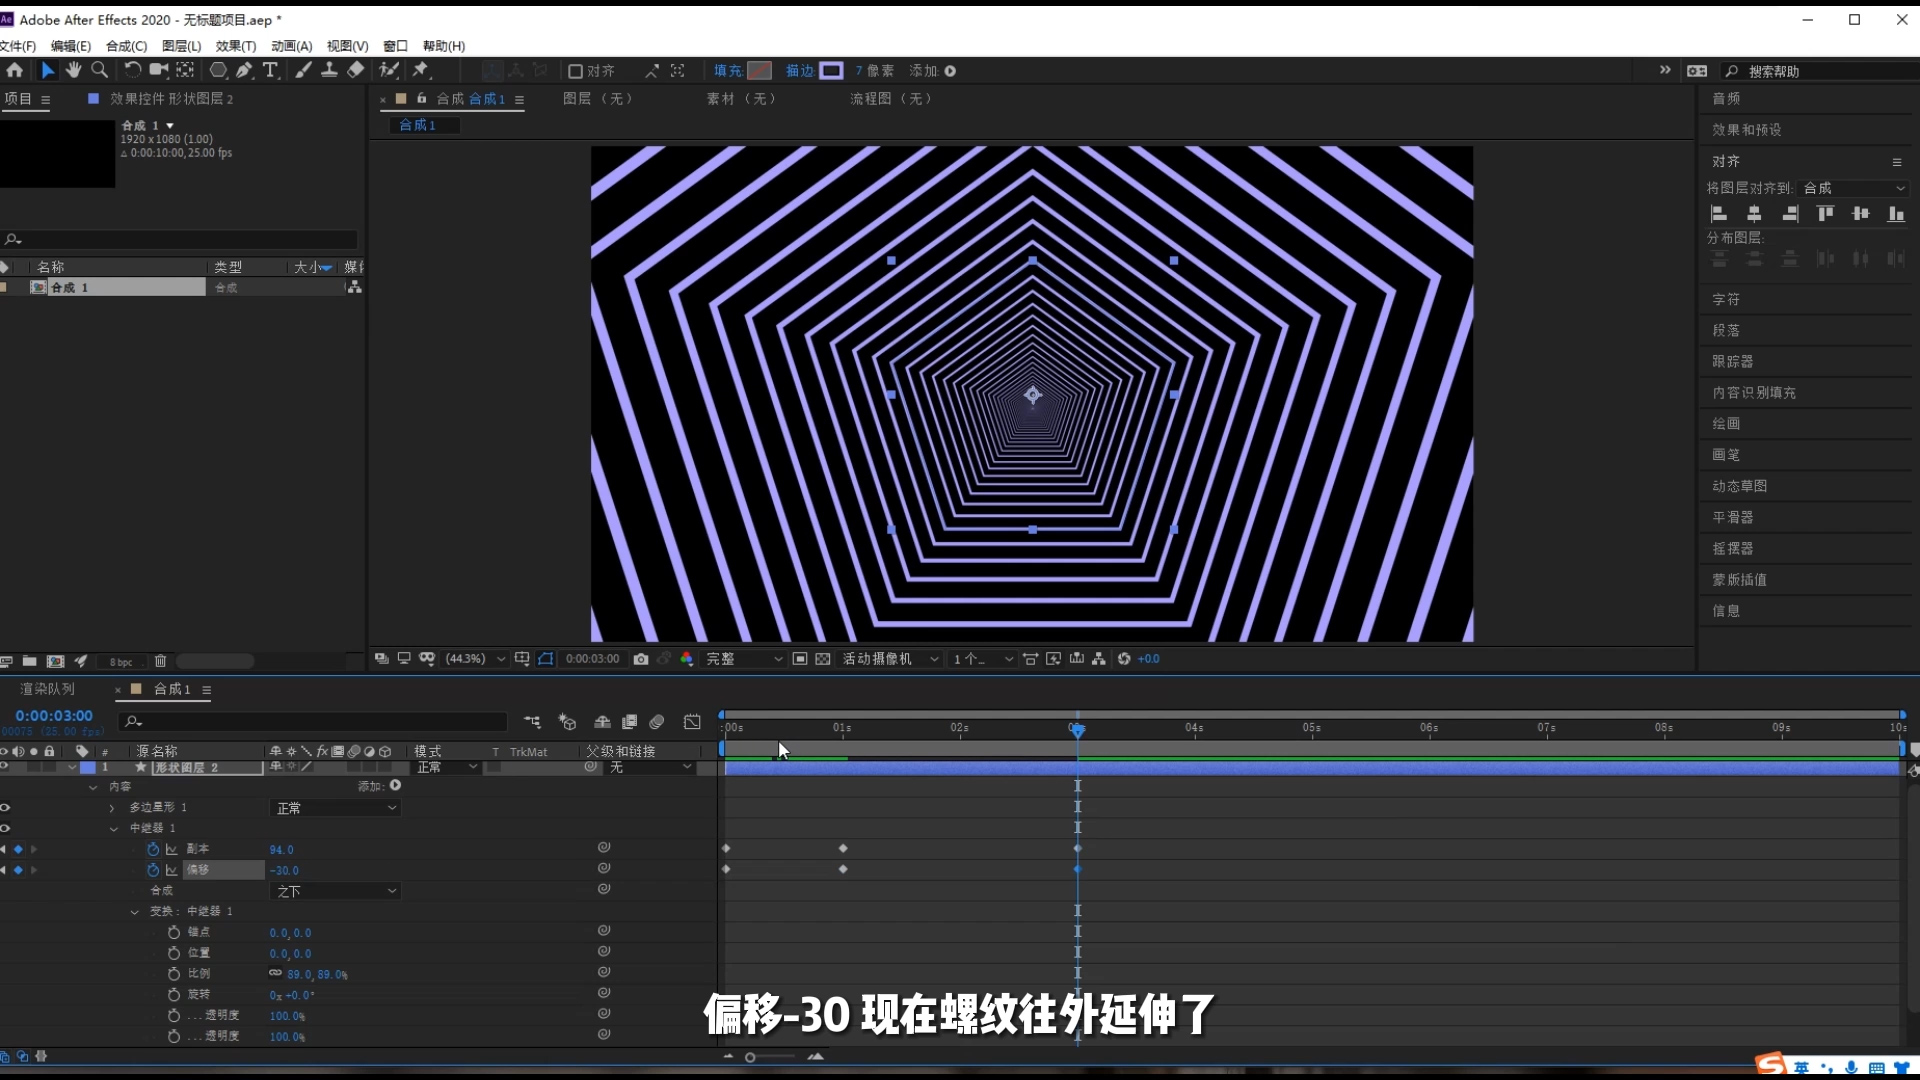This screenshot has height=1080, width=1920.
Task: Enable motion blur for timeline
Action: pos(657,722)
